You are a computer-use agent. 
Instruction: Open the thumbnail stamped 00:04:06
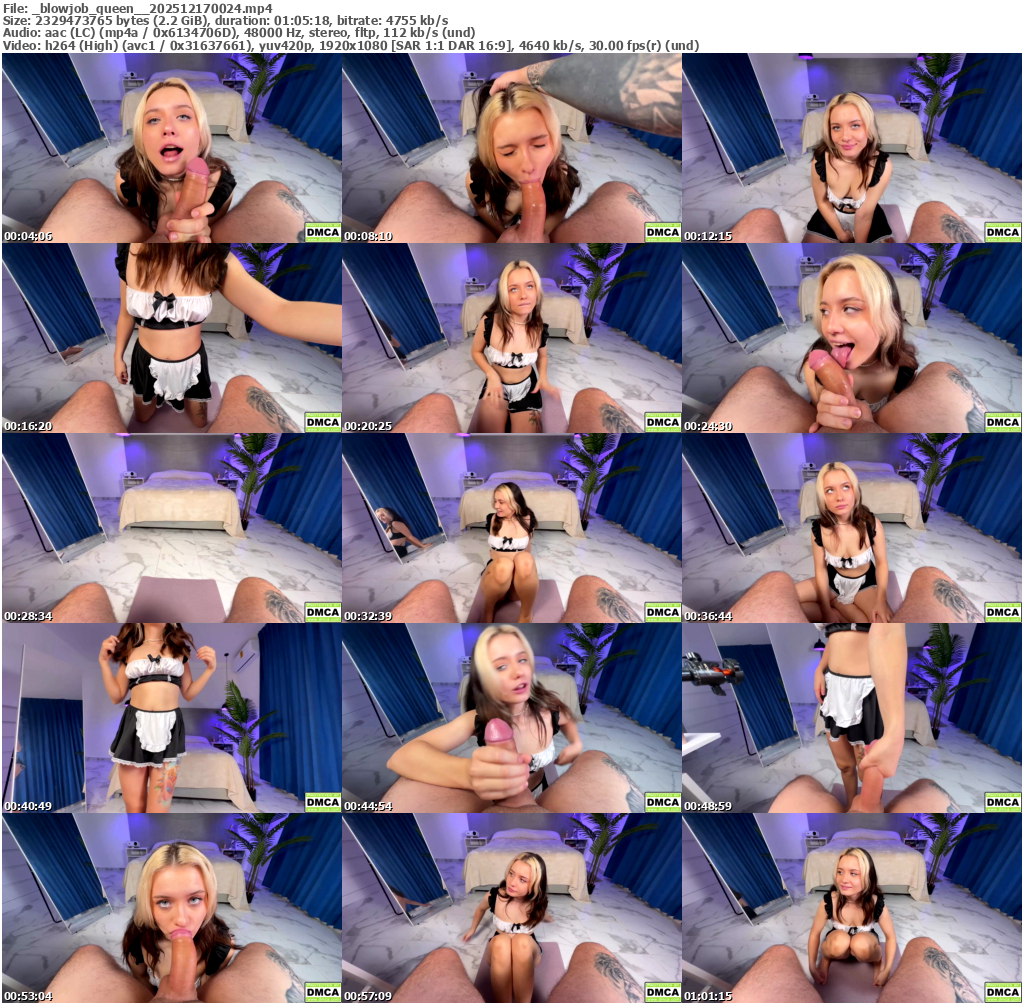tap(172, 148)
